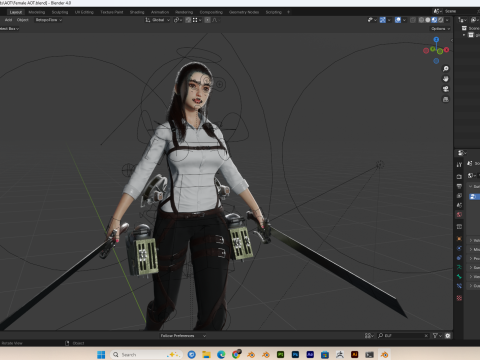The width and height of the screenshot is (480, 360).
Task: Switch to material preview shading
Action: [434, 20]
